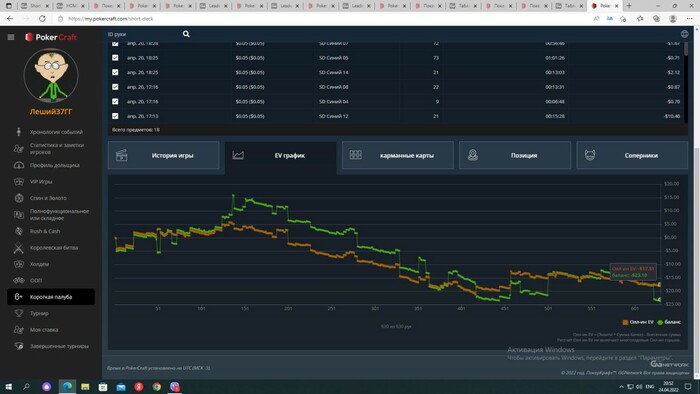Switch to the Позиция tab
Image resolution: width=700 pixels, height=394 pixels.
pyautogui.click(x=515, y=155)
